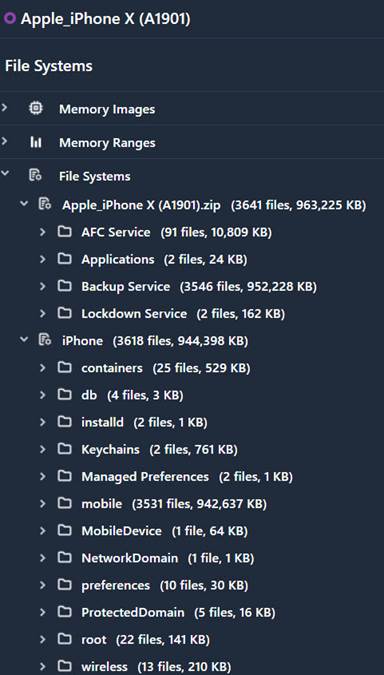
Task: Collapse the File Systems tree node
Action: tap(5, 173)
